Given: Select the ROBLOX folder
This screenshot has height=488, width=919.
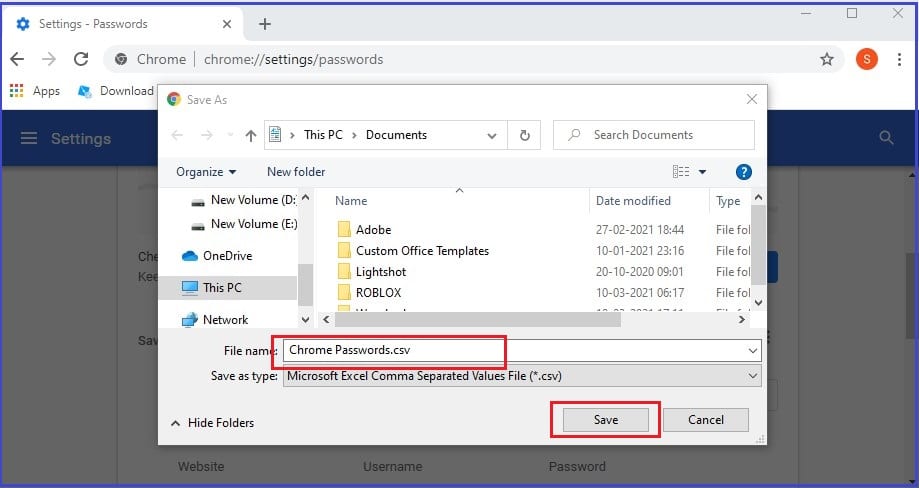Looking at the screenshot, I should tap(370, 292).
